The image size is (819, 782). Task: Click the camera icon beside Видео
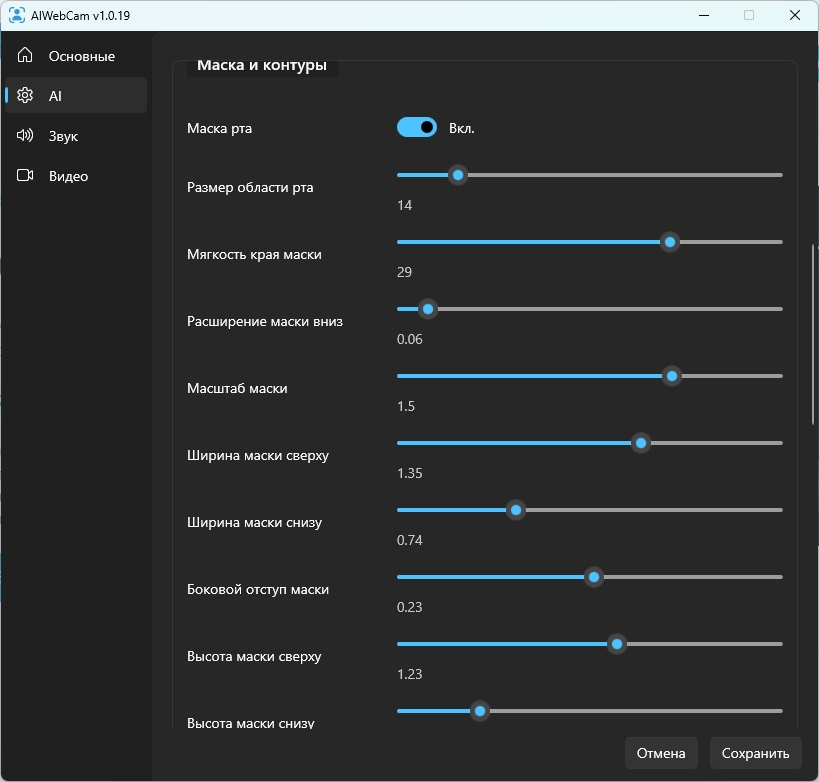[x=25, y=175]
